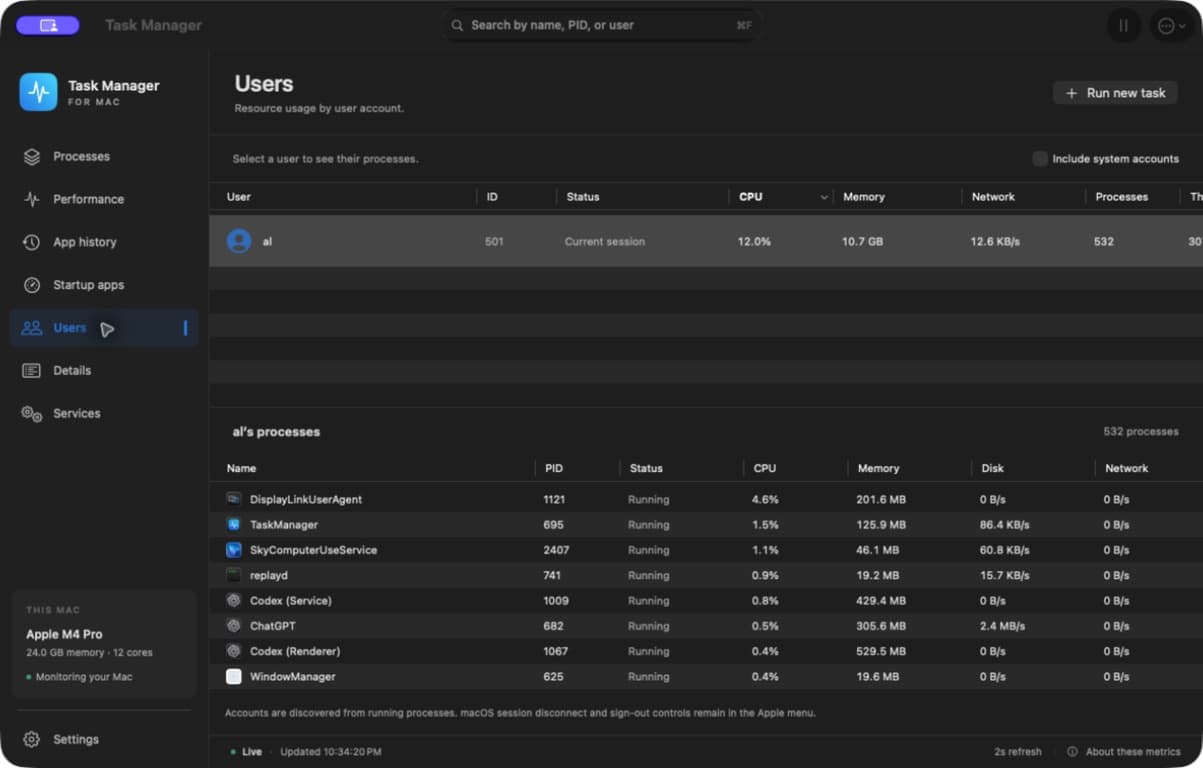Pause live updates with the pause icon
1203x768 pixels.
coord(1124,26)
